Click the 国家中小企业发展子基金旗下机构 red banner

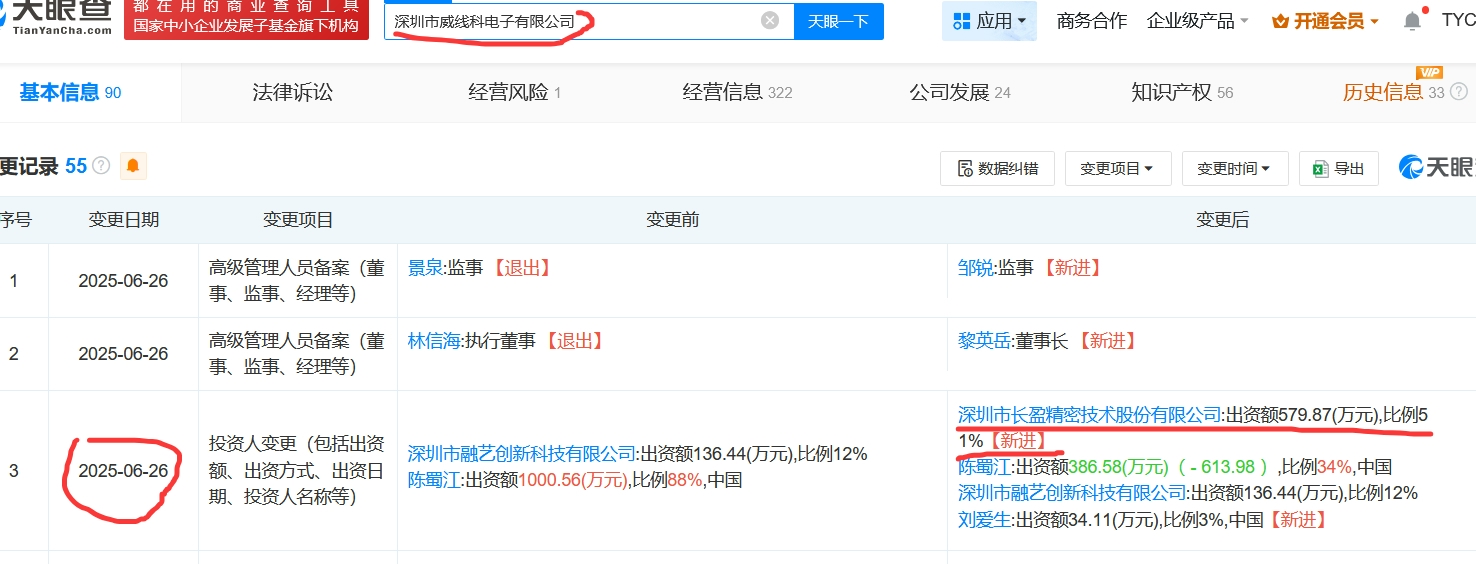[246, 20]
